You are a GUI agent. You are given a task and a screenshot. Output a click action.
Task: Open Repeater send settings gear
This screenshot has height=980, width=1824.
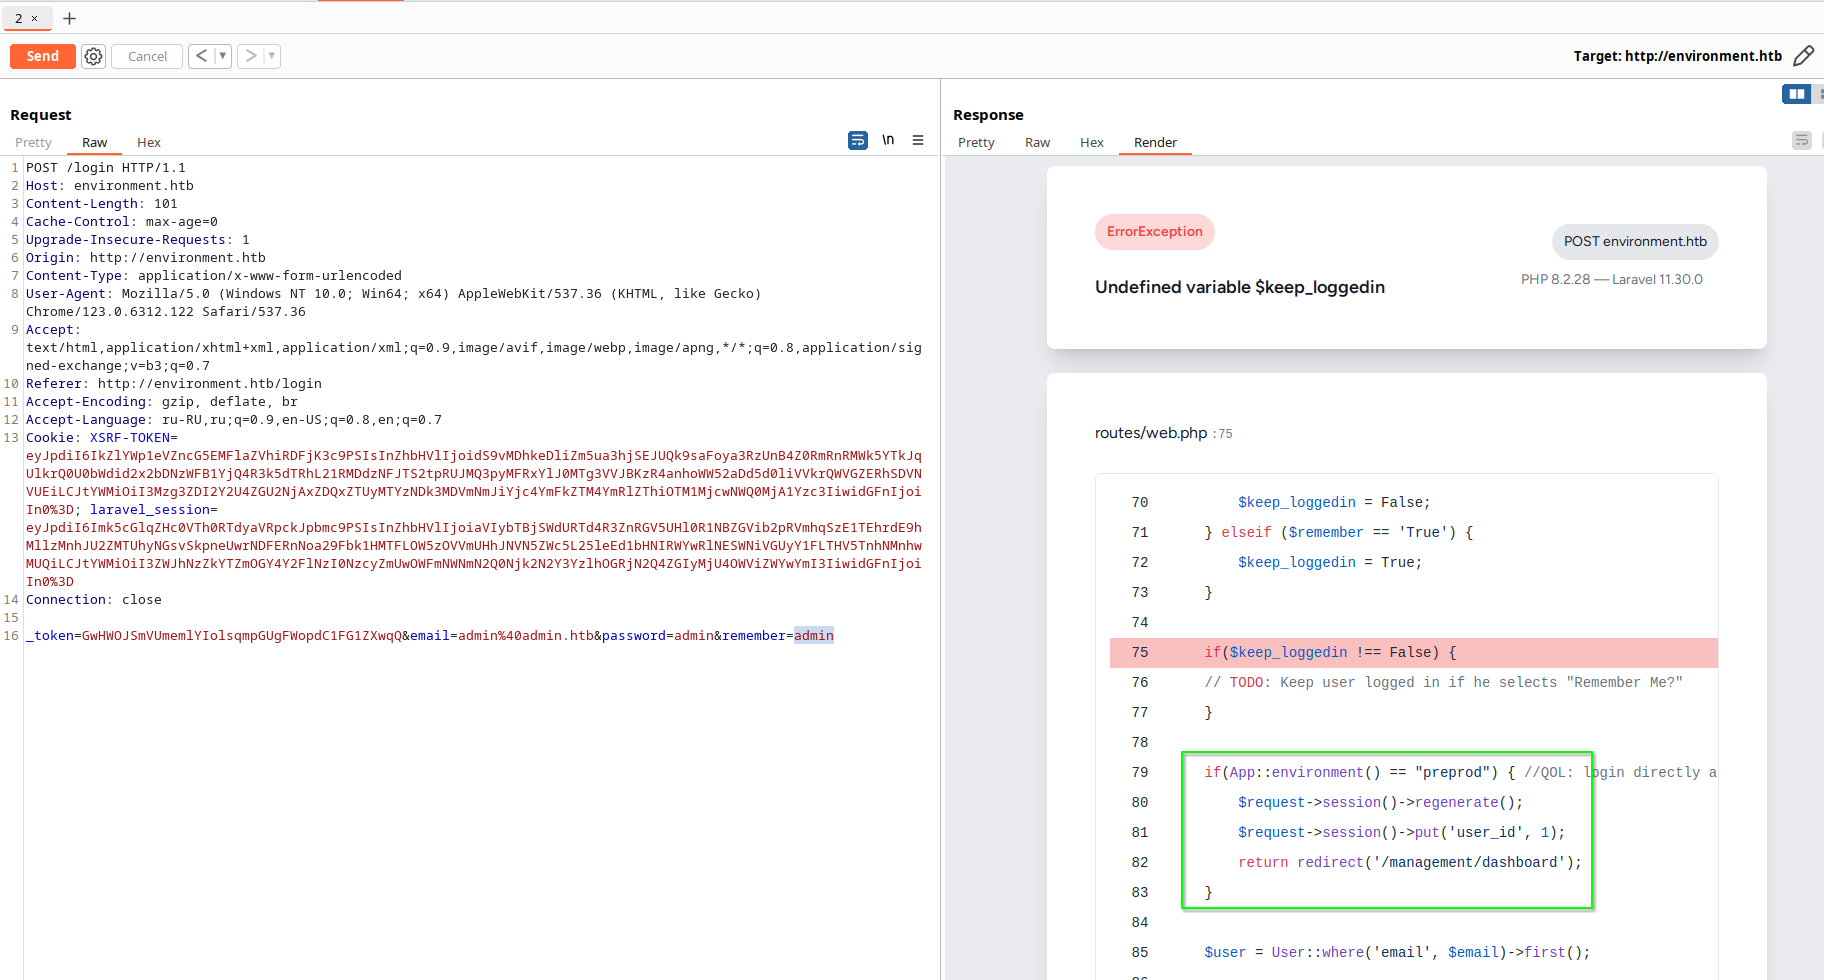(93, 56)
